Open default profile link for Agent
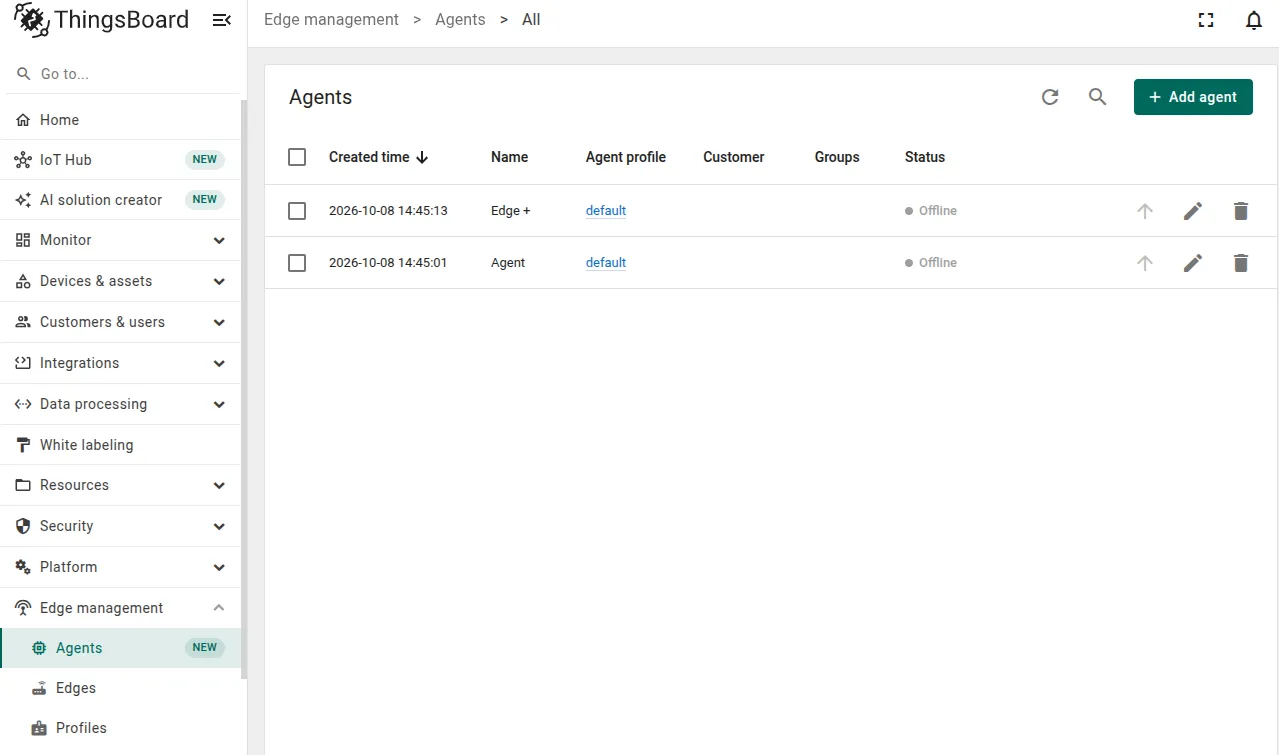Image resolution: width=1279 pixels, height=755 pixels. pyautogui.click(x=606, y=263)
